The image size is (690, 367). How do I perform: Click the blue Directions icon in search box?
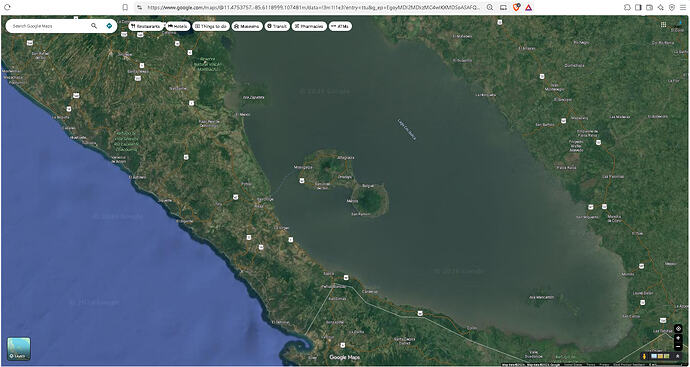coord(109,26)
